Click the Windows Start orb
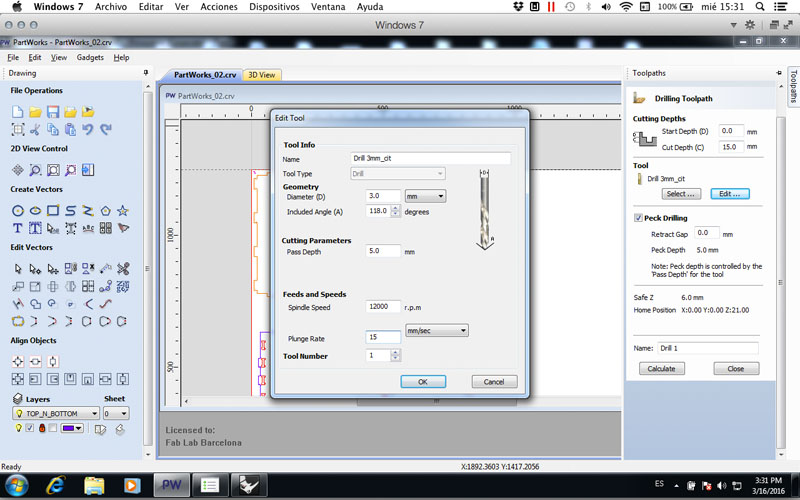 click(16, 485)
